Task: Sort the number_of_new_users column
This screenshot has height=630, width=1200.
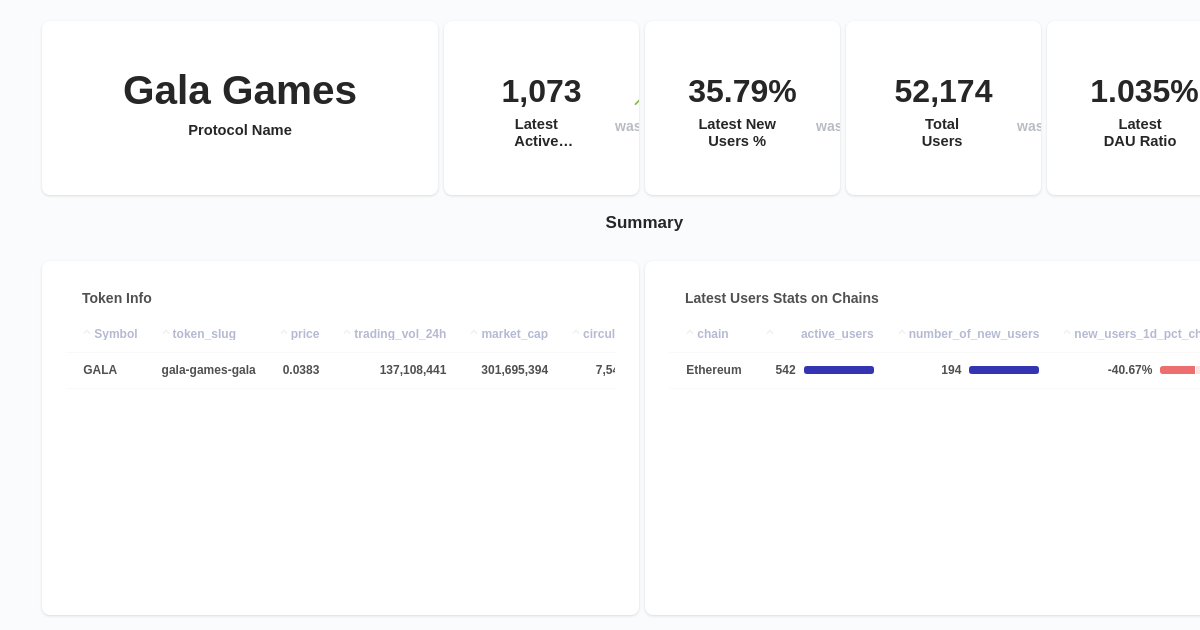Action: [x=900, y=334]
